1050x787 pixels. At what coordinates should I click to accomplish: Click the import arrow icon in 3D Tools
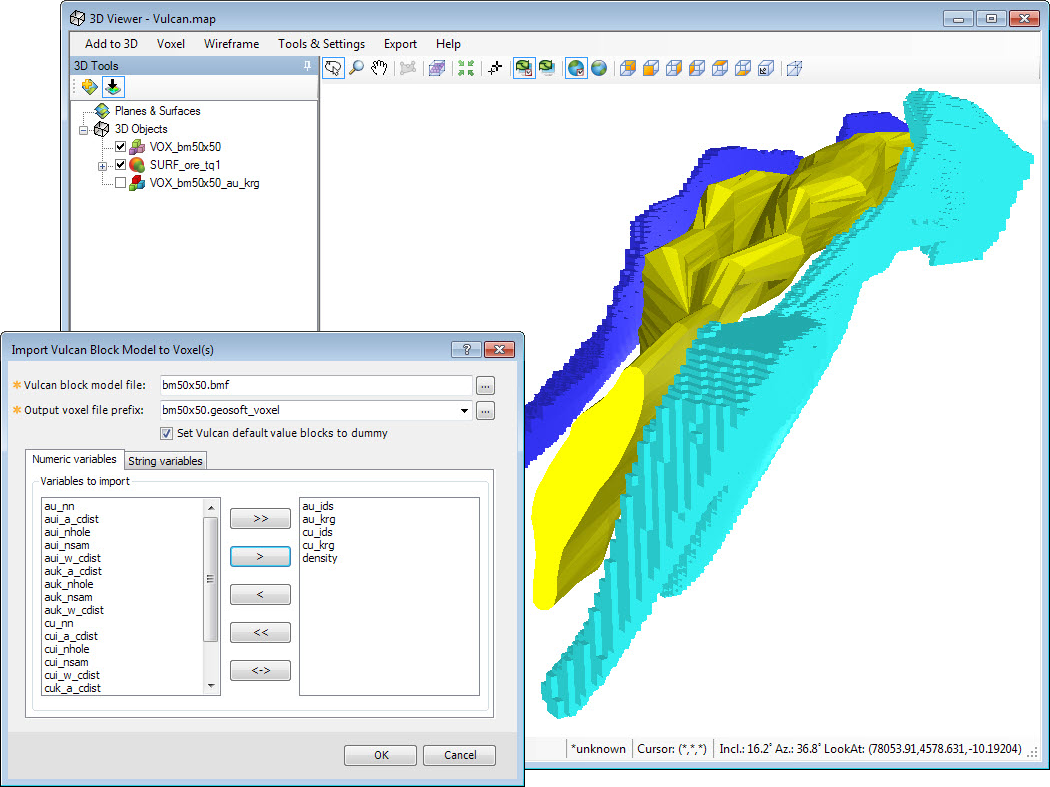coord(113,87)
